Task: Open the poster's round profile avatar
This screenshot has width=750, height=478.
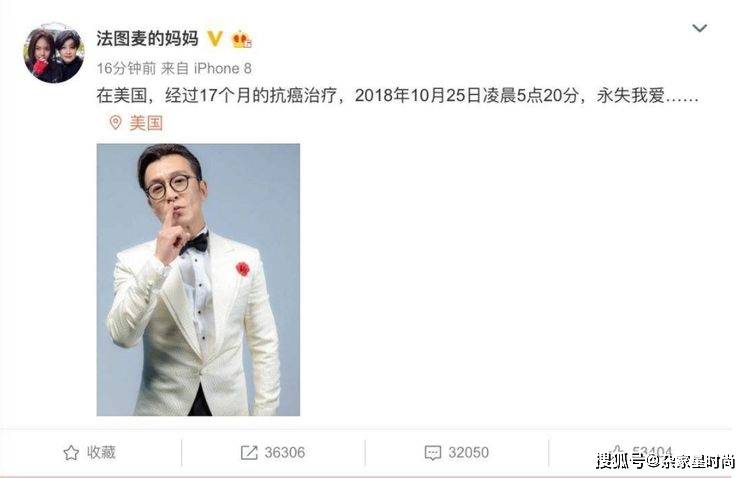Action: coord(54,55)
